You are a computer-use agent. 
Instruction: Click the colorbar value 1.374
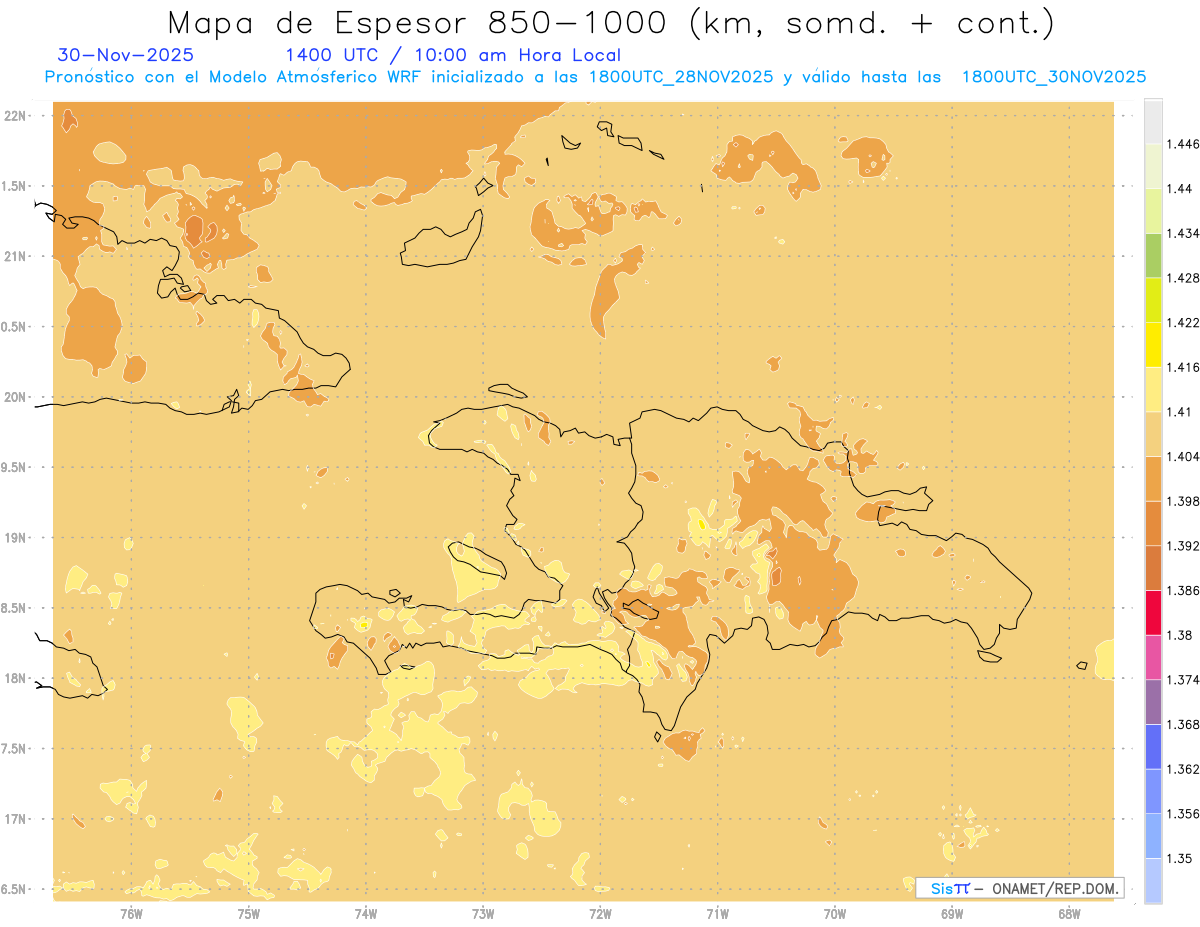pyautogui.click(x=1183, y=680)
